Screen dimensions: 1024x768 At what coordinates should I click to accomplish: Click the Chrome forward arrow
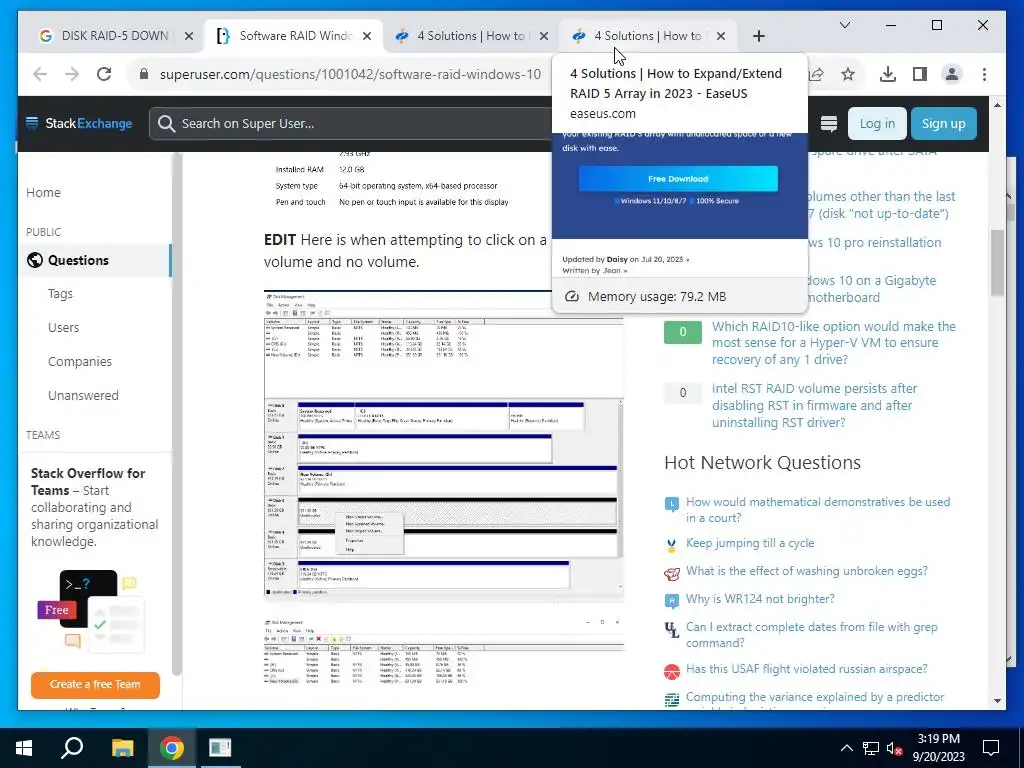click(x=72, y=74)
